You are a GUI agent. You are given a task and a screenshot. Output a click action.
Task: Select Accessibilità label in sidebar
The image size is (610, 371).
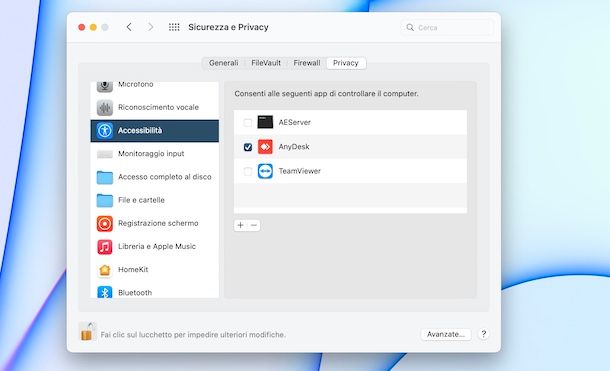point(140,131)
